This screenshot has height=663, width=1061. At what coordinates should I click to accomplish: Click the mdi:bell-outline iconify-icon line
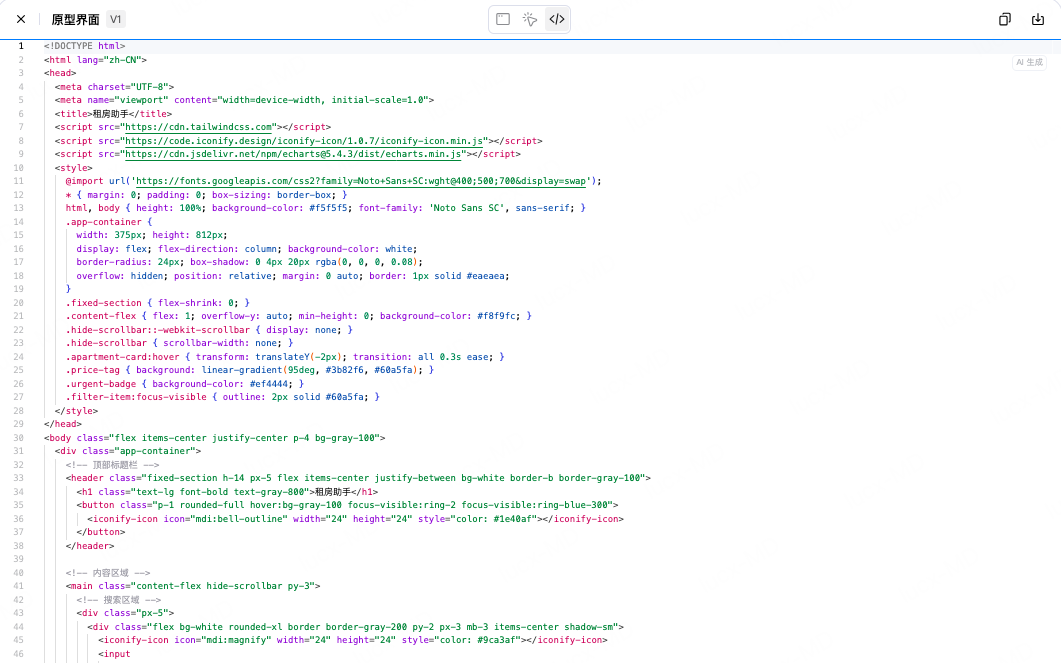point(355,520)
